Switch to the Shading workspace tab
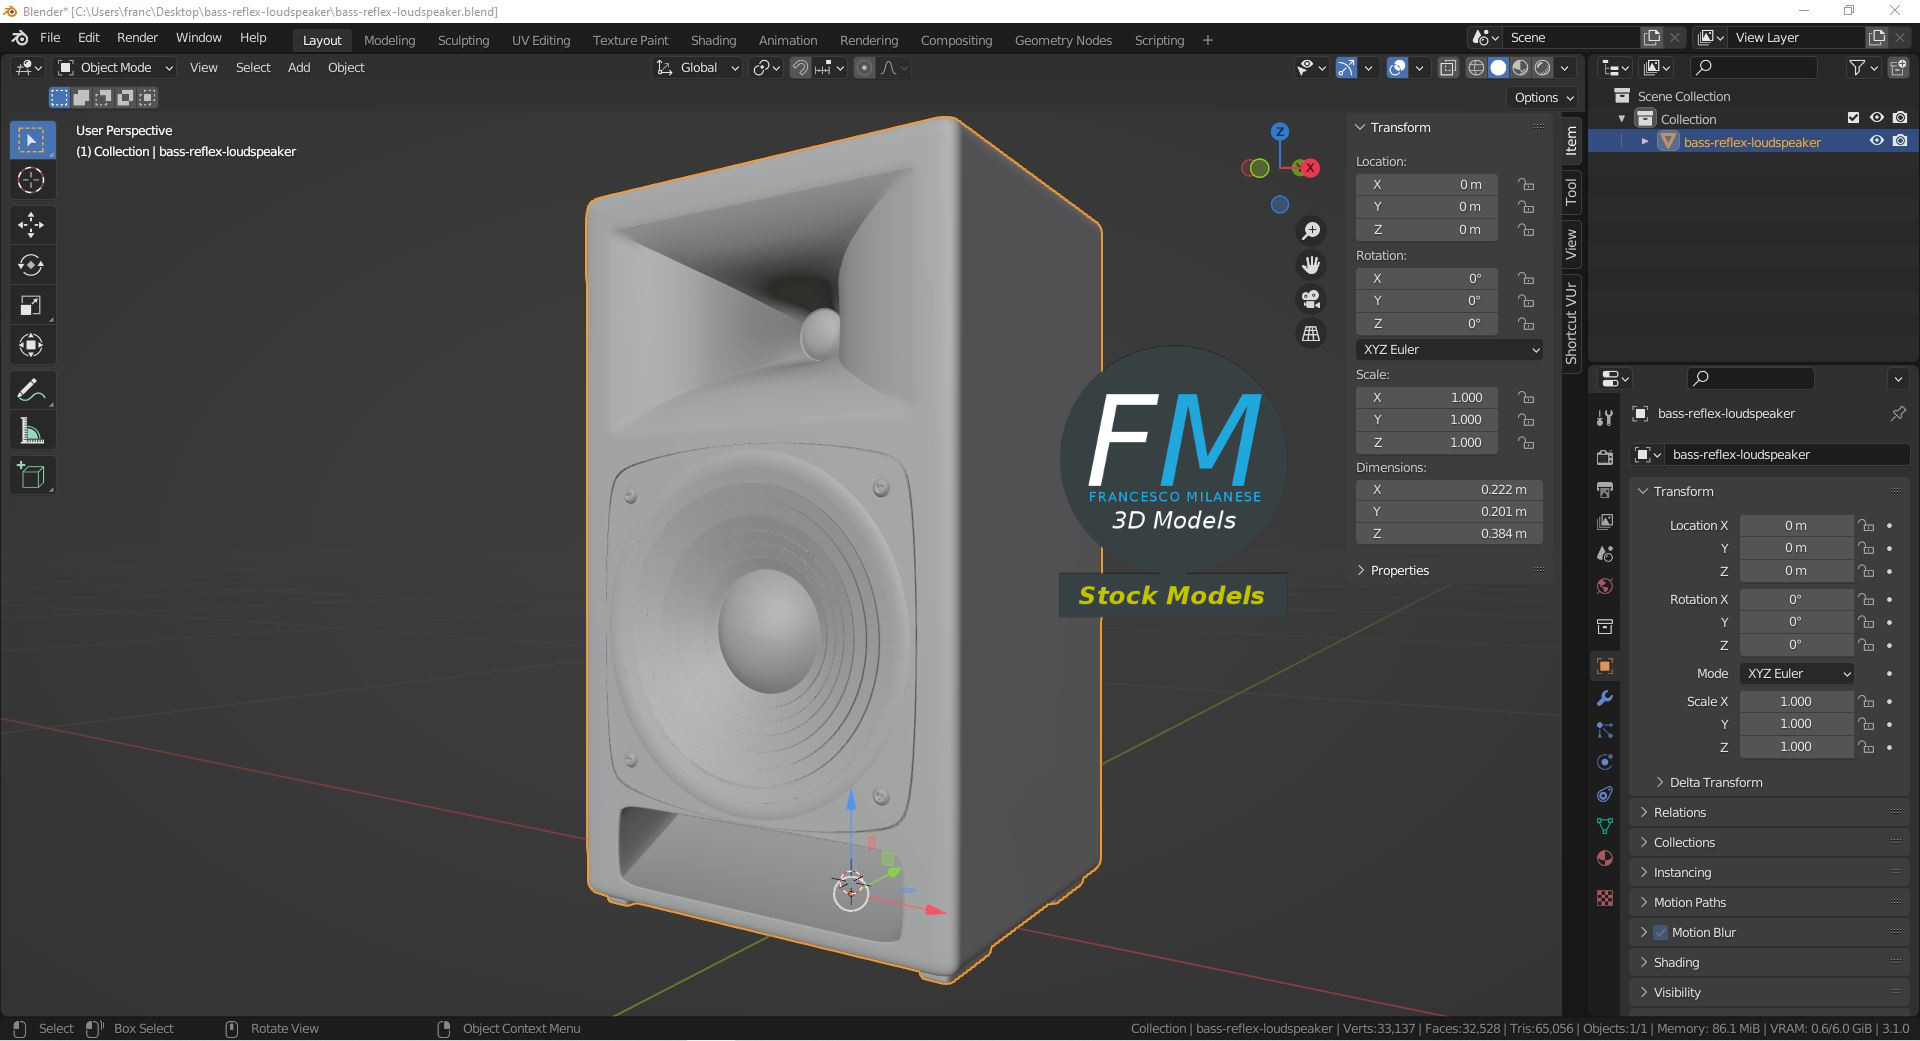Image resolution: width=1920 pixels, height=1041 pixels. [713, 40]
